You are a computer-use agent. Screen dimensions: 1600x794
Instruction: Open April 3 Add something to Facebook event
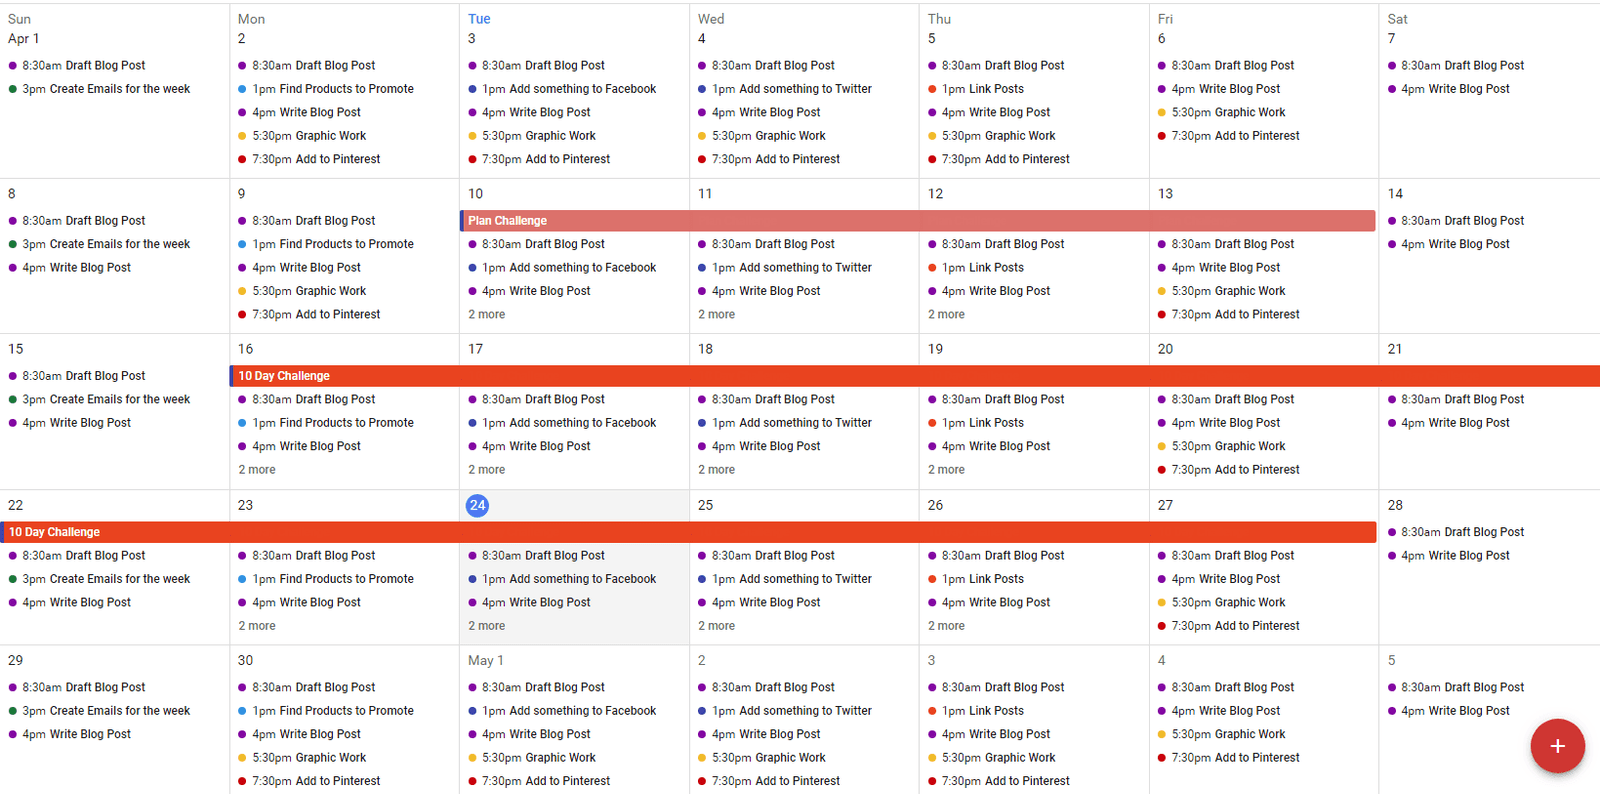tap(562, 89)
